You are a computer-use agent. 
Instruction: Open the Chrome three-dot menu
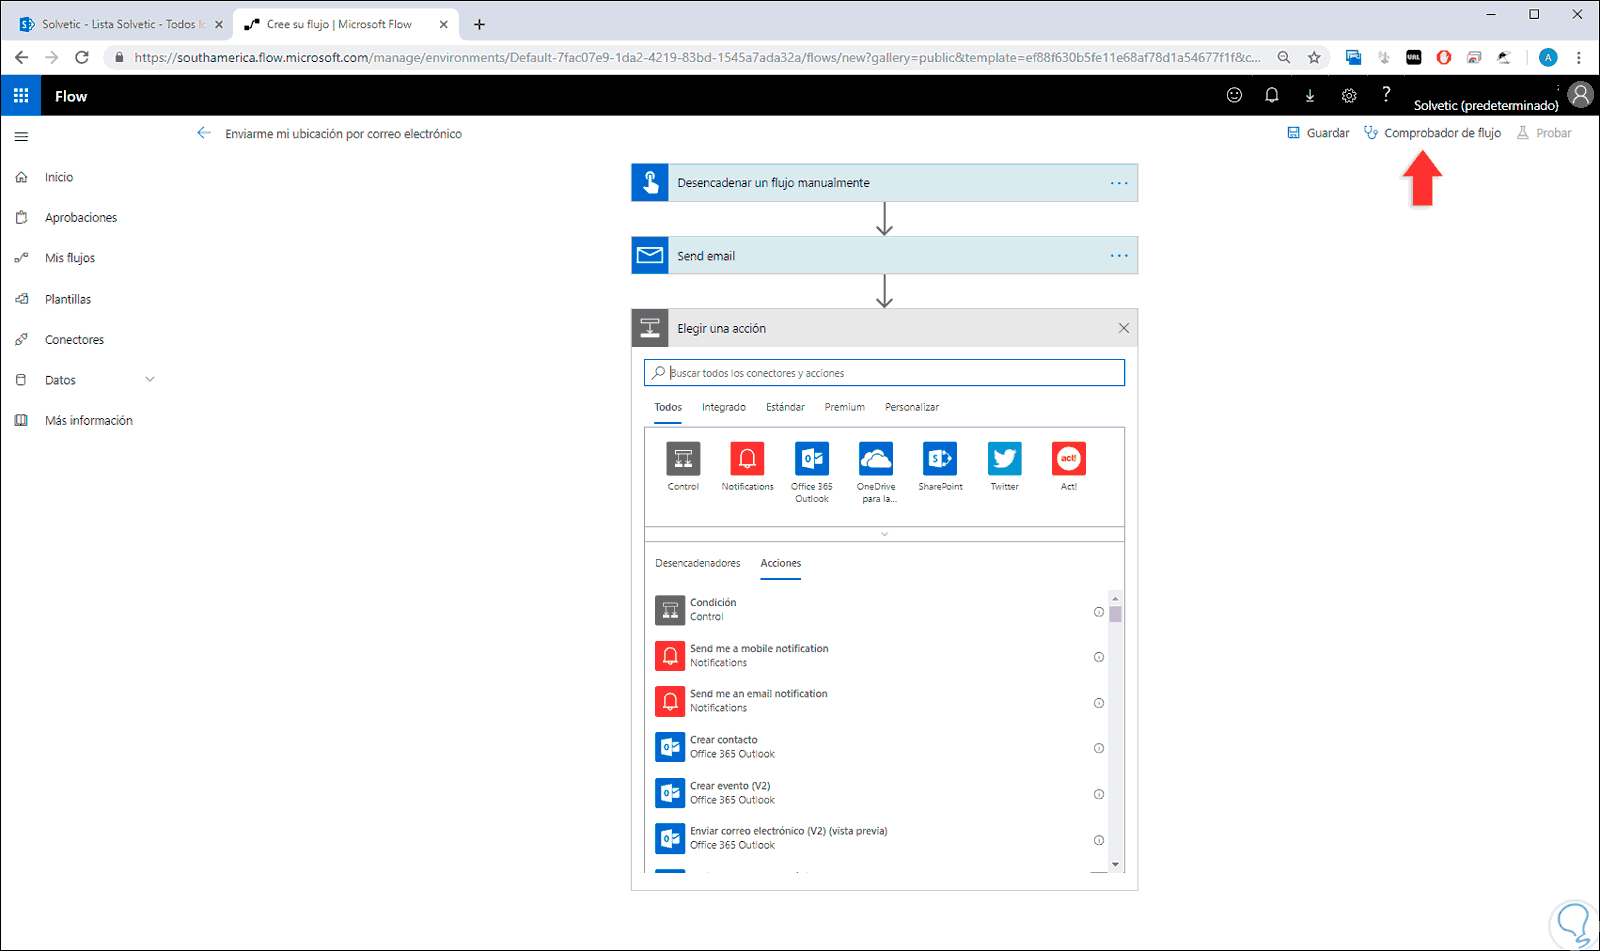tap(1579, 58)
